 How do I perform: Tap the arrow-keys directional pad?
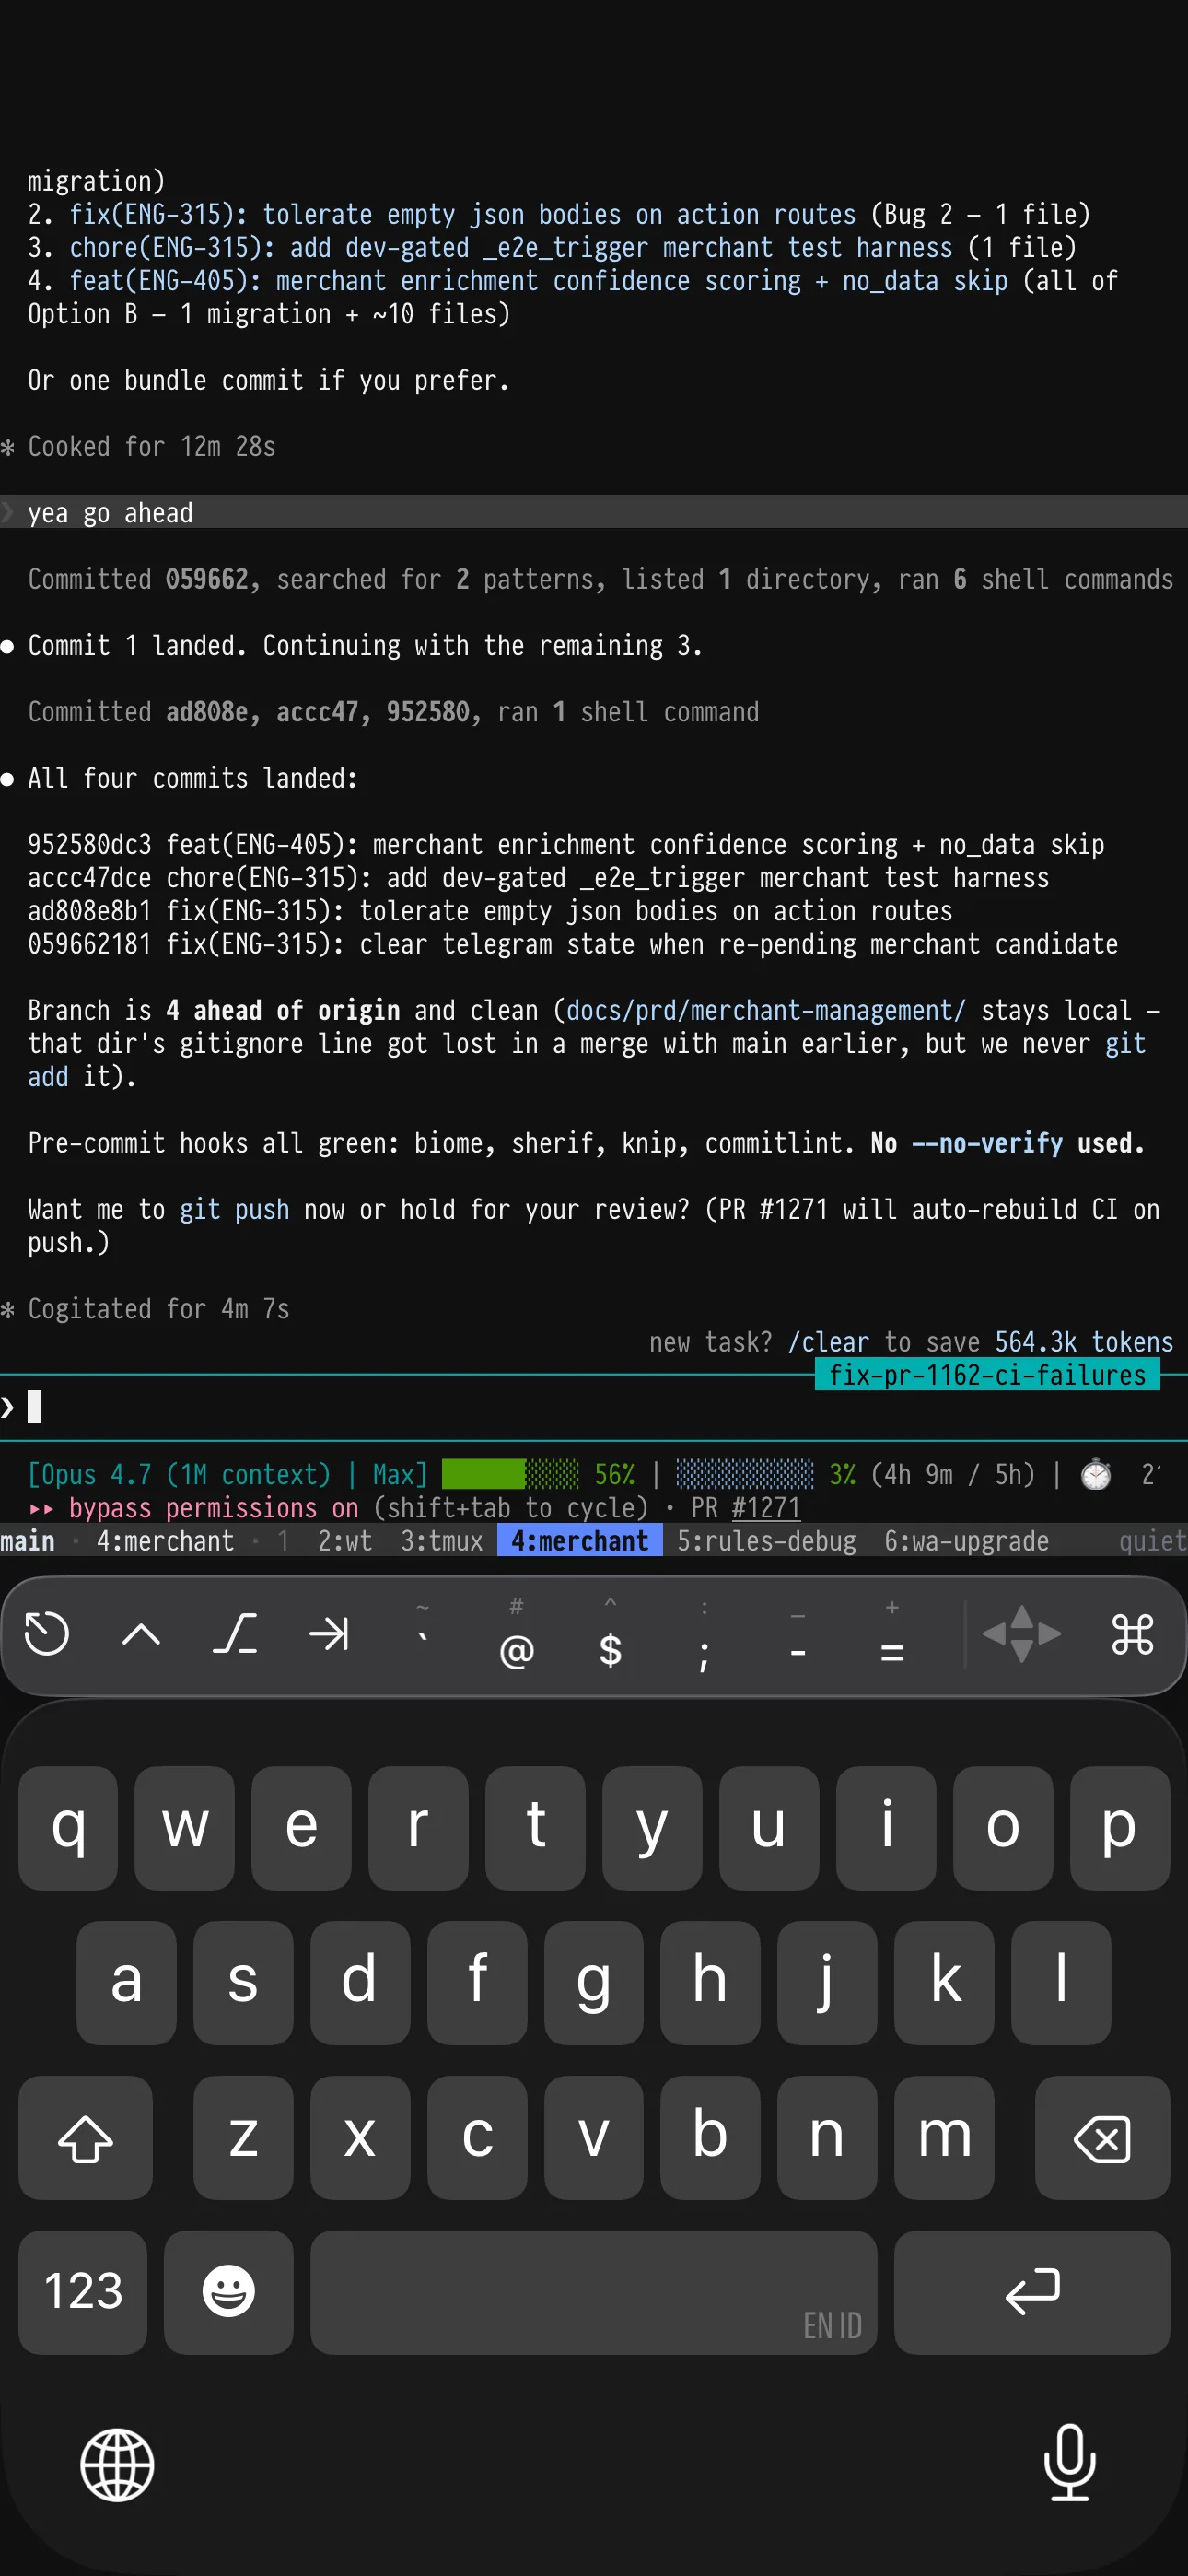pos(1021,1634)
